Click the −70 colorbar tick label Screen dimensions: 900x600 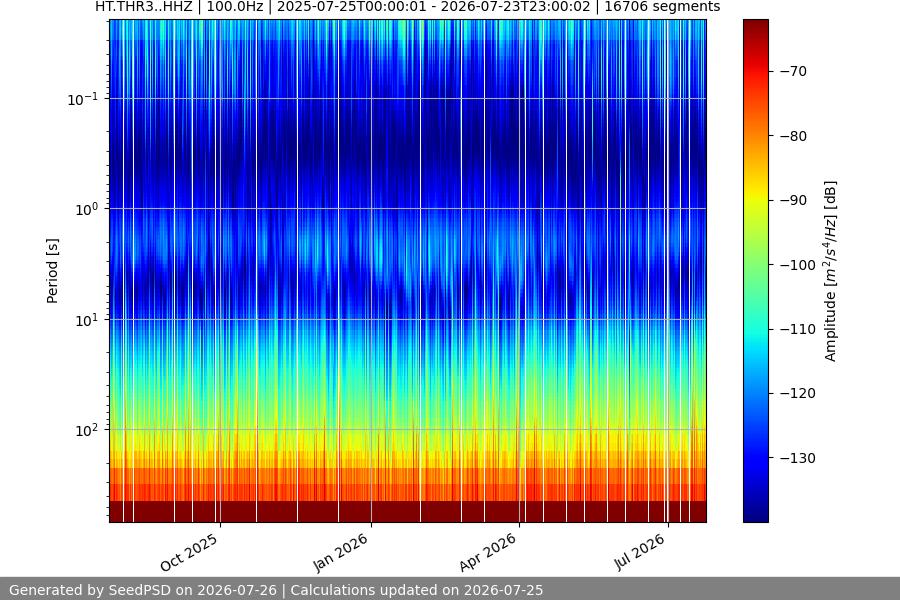794,71
